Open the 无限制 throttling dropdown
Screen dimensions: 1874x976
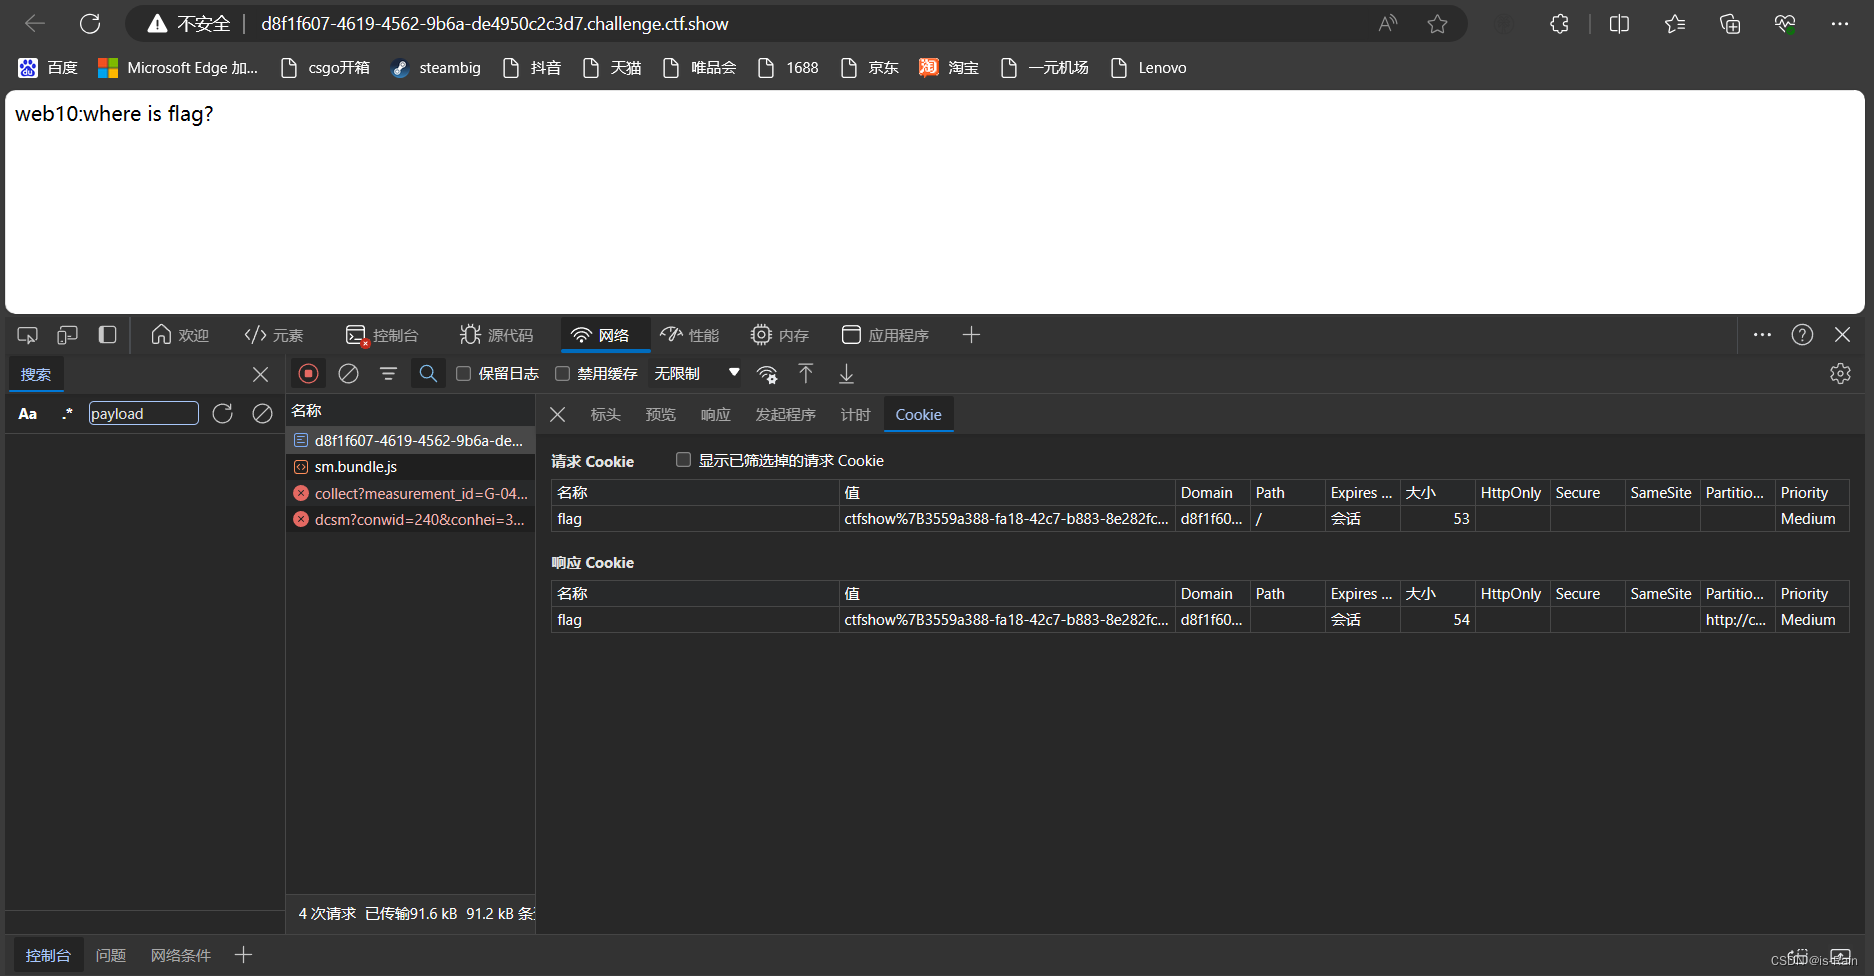tap(696, 373)
